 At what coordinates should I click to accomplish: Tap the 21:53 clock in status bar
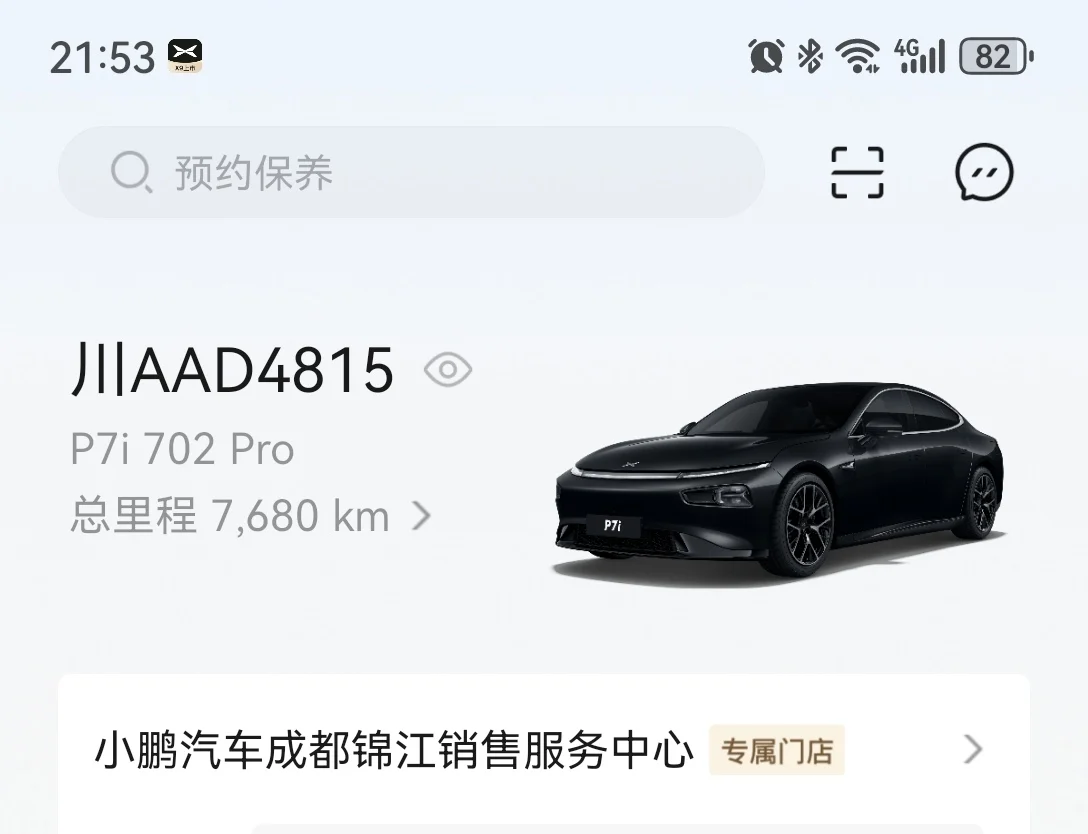102,57
